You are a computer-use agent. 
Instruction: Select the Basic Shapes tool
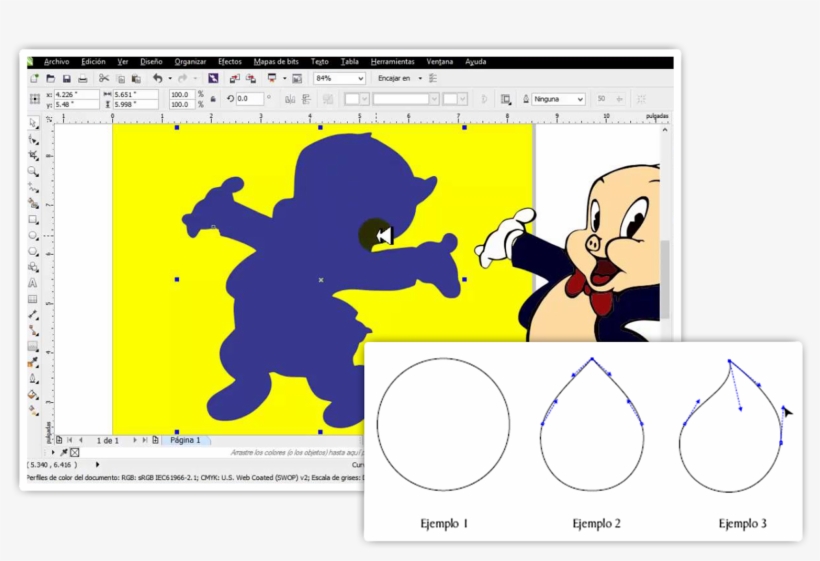coord(33,267)
